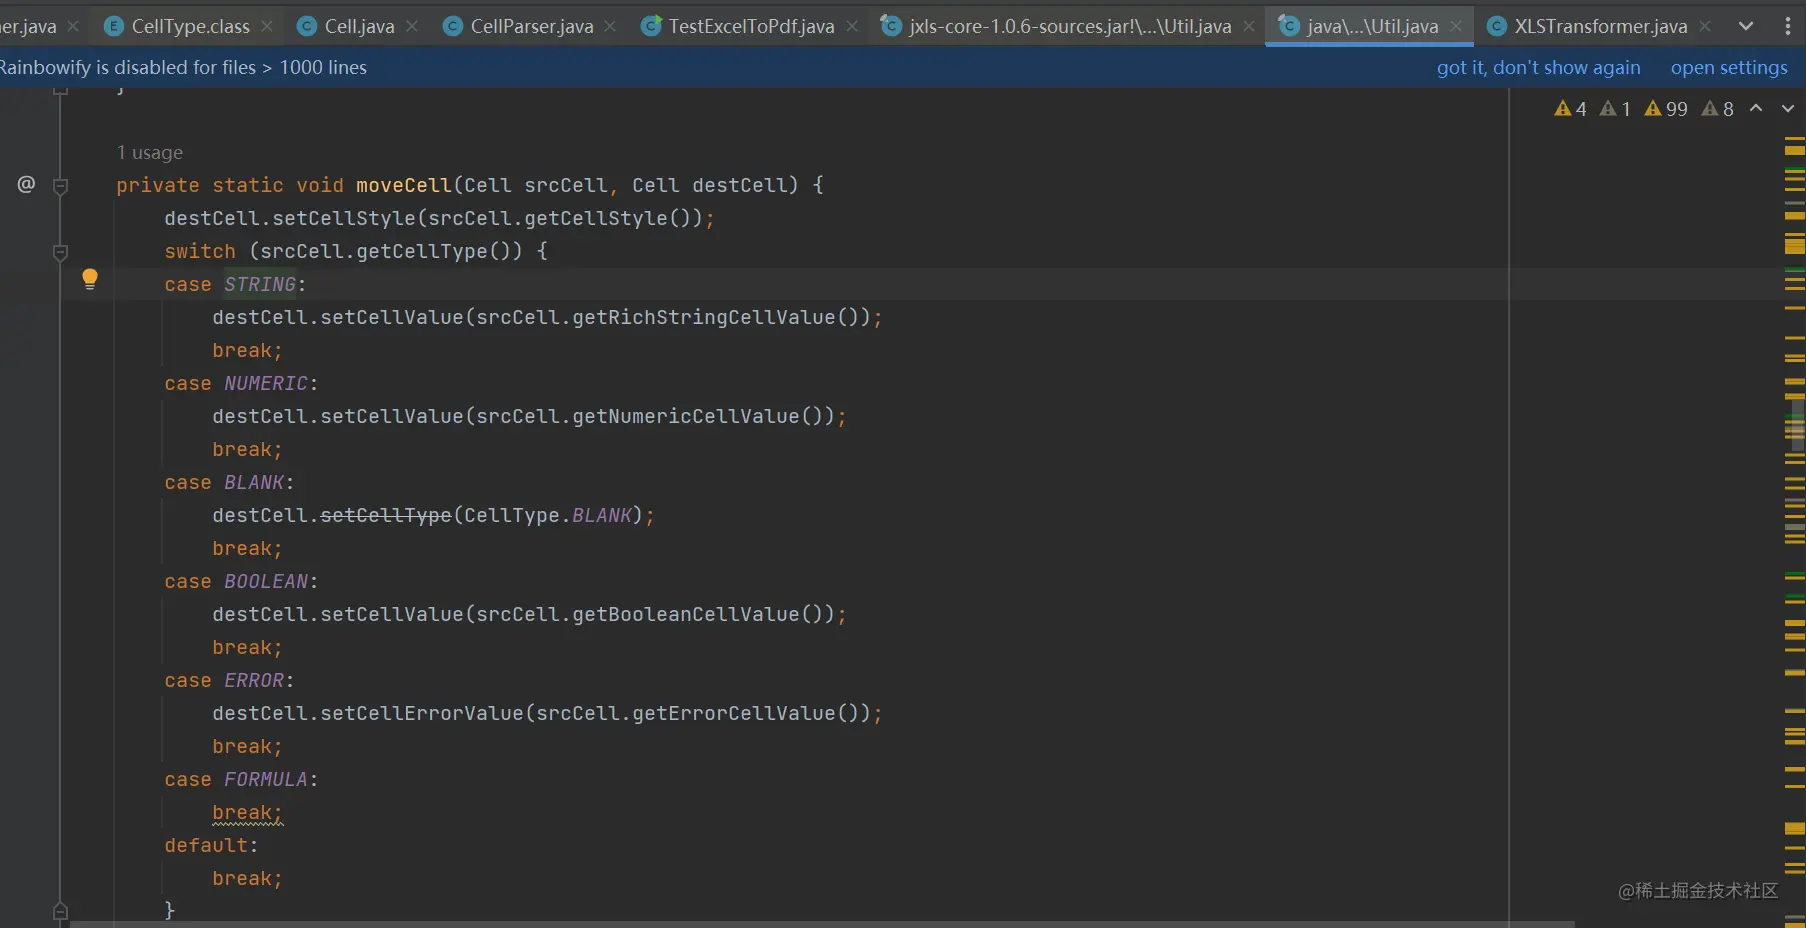Click the annotation gutter icon left of moveCell
1806x928 pixels.
(x=25, y=184)
